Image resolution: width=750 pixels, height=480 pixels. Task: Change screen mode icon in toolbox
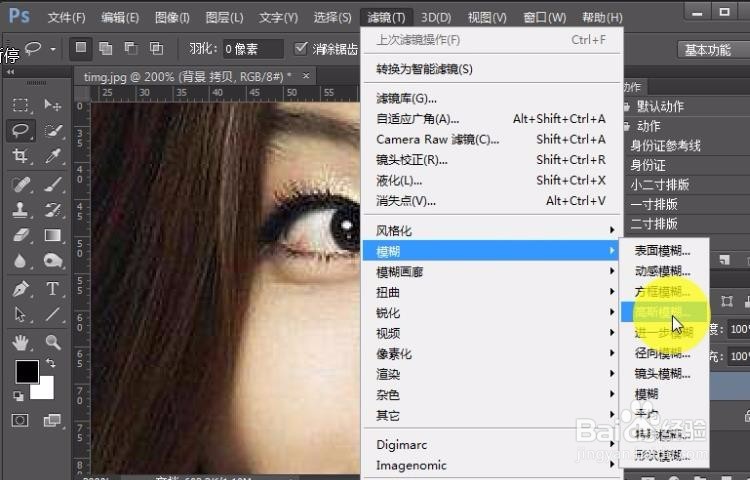(x=52, y=420)
